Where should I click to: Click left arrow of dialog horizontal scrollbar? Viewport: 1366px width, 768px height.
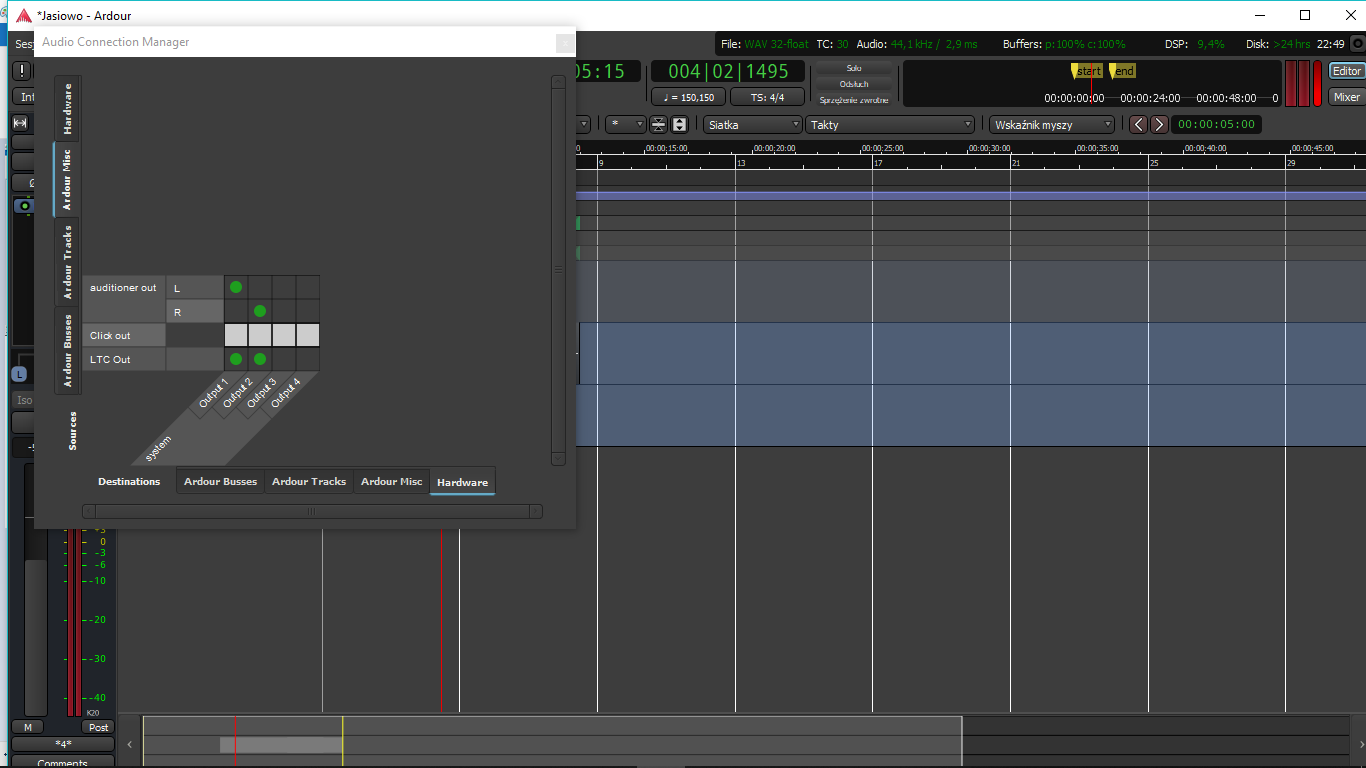[x=89, y=511]
